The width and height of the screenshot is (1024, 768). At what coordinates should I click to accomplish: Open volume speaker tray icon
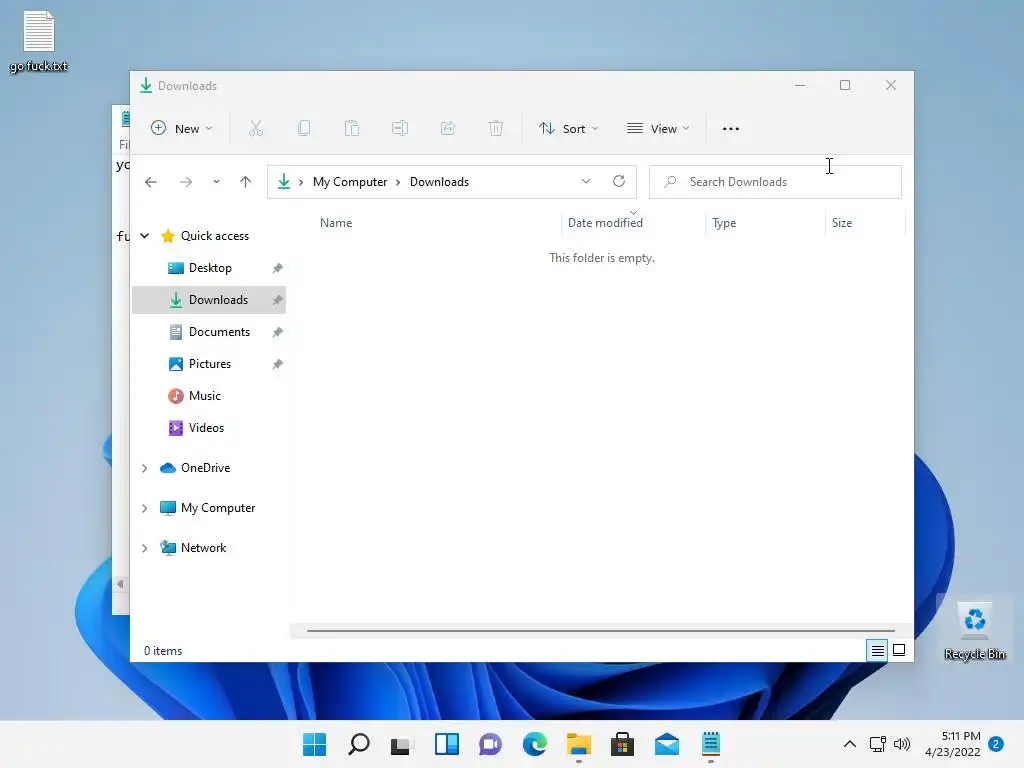click(x=902, y=744)
